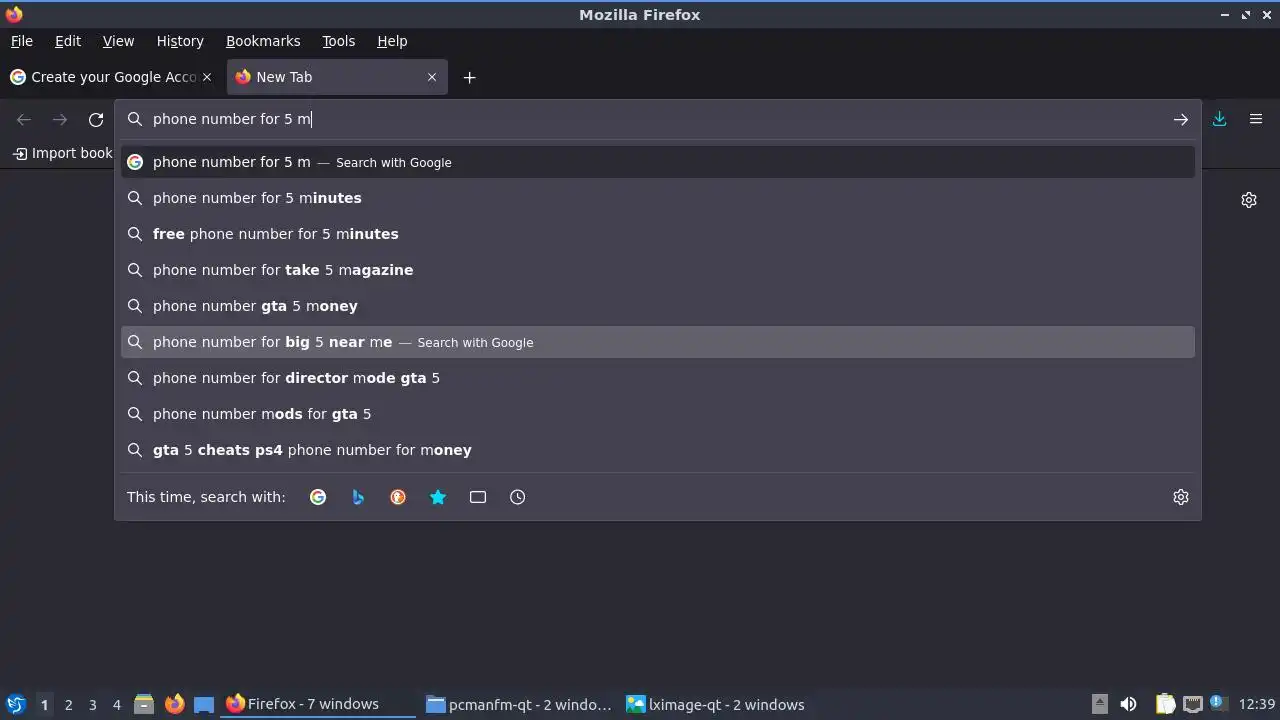Open the Firefox application menu

coord(1256,119)
